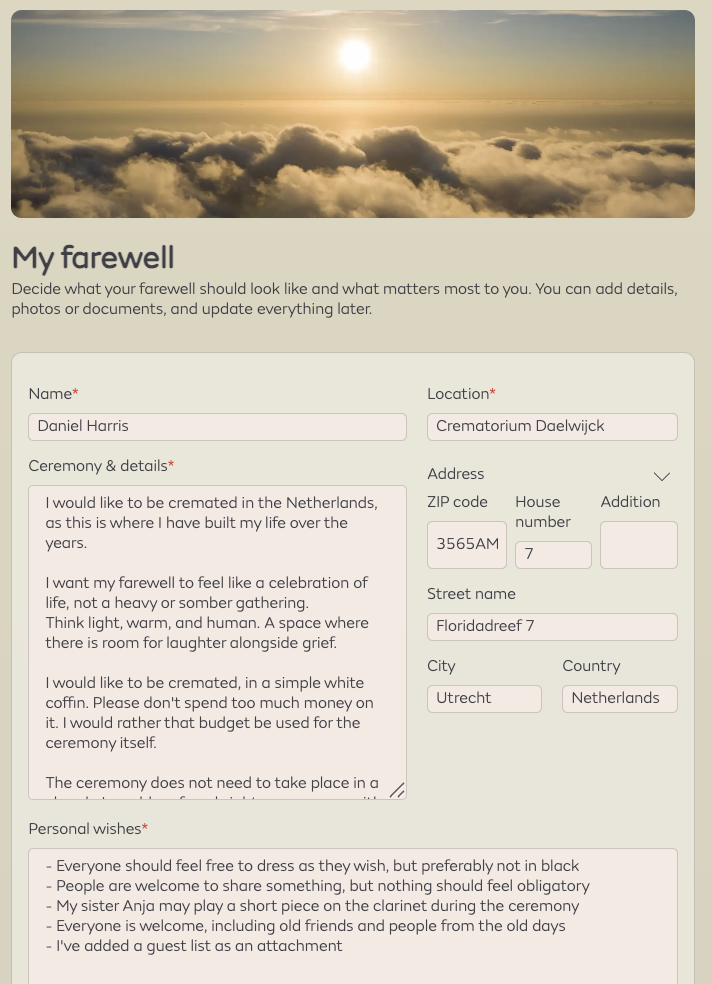
Task: Select the Country field showing Netherlands
Action: click(x=620, y=698)
